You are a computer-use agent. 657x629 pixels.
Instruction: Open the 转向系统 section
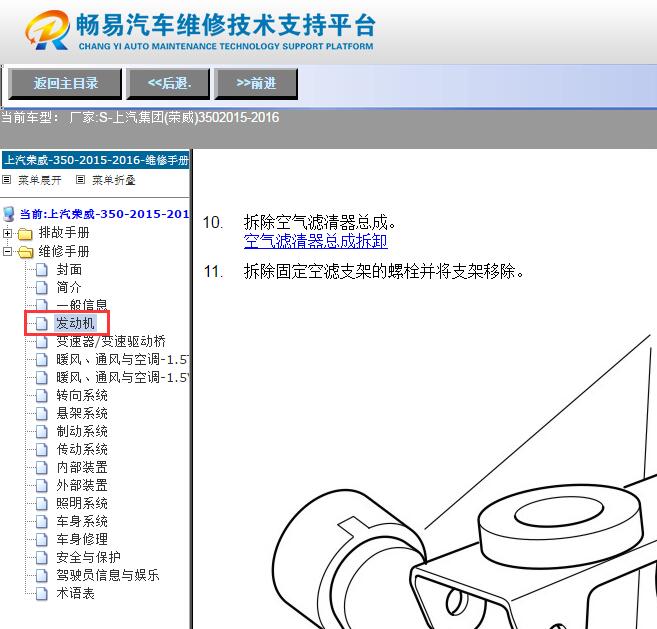coord(82,395)
